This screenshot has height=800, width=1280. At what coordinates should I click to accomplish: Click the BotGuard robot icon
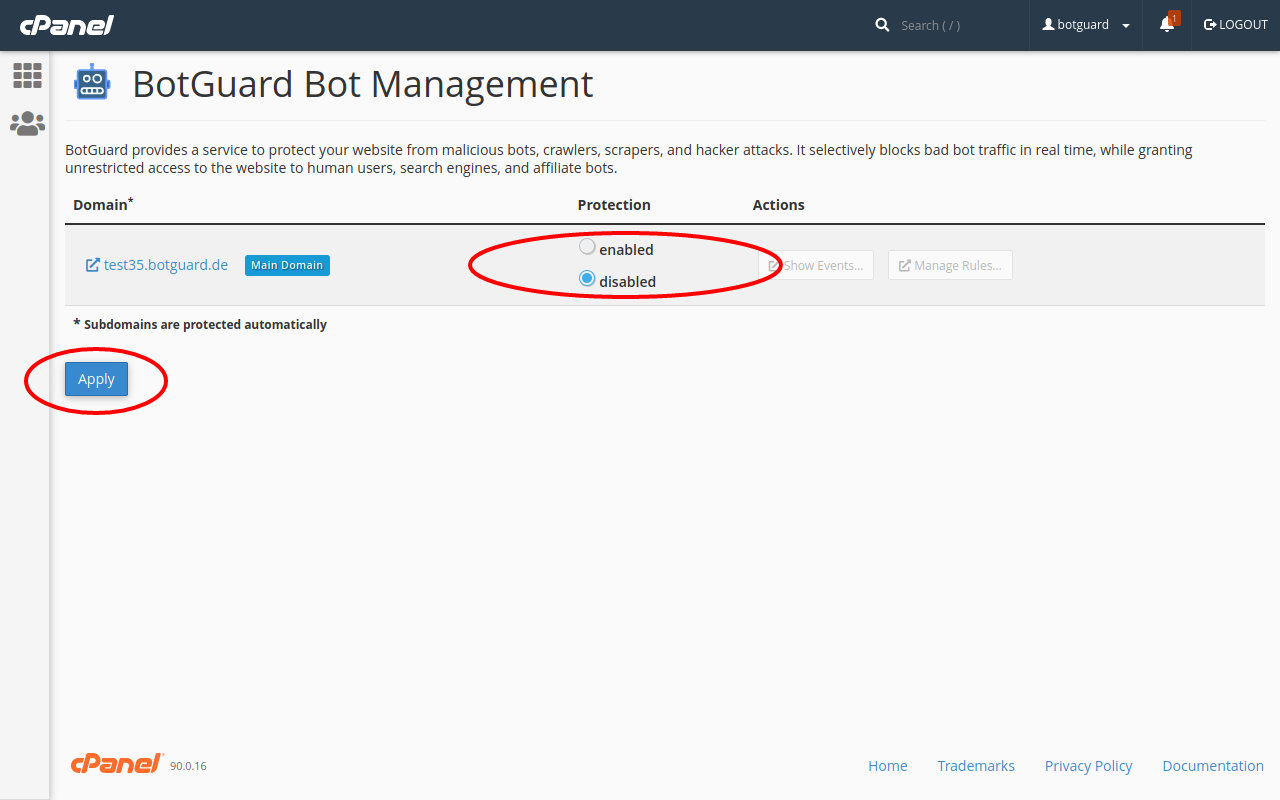pos(92,83)
